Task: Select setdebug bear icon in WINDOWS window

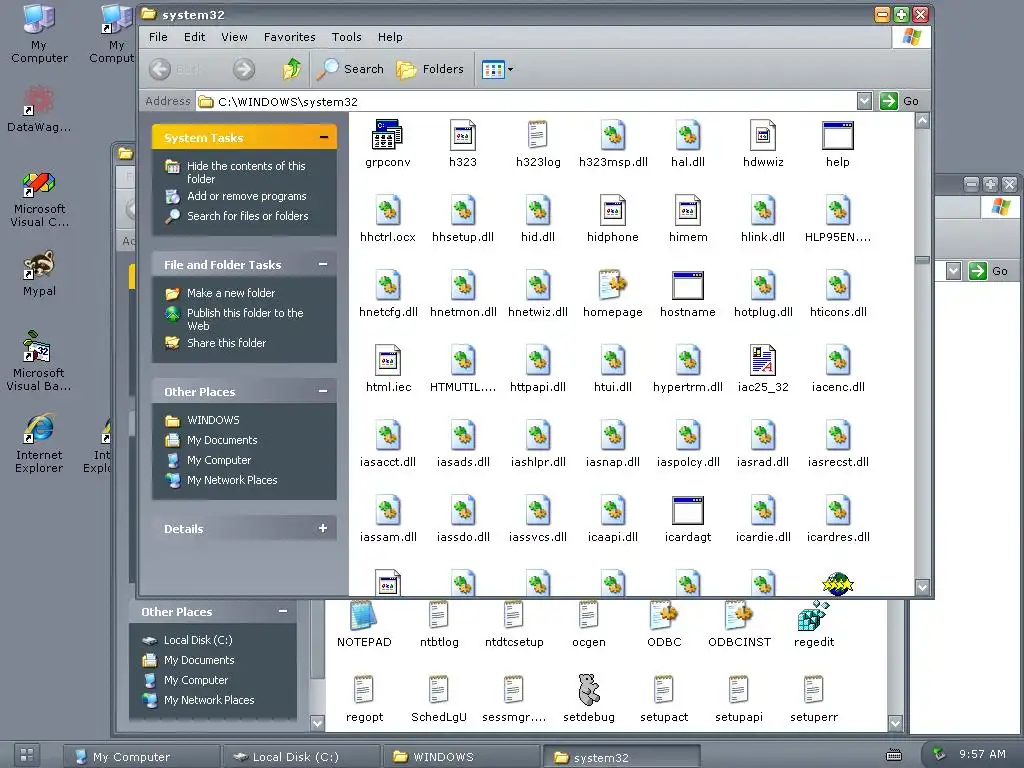Action: [x=589, y=690]
